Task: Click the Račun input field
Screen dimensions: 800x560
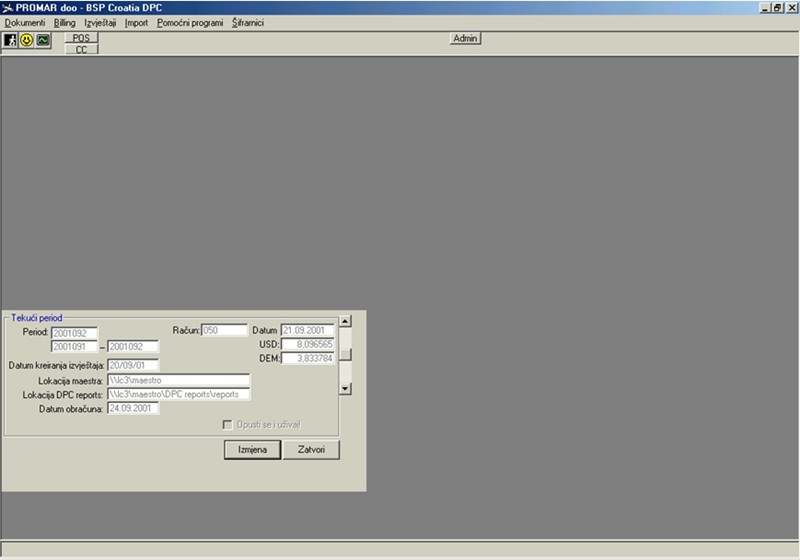Action: [224, 330]
